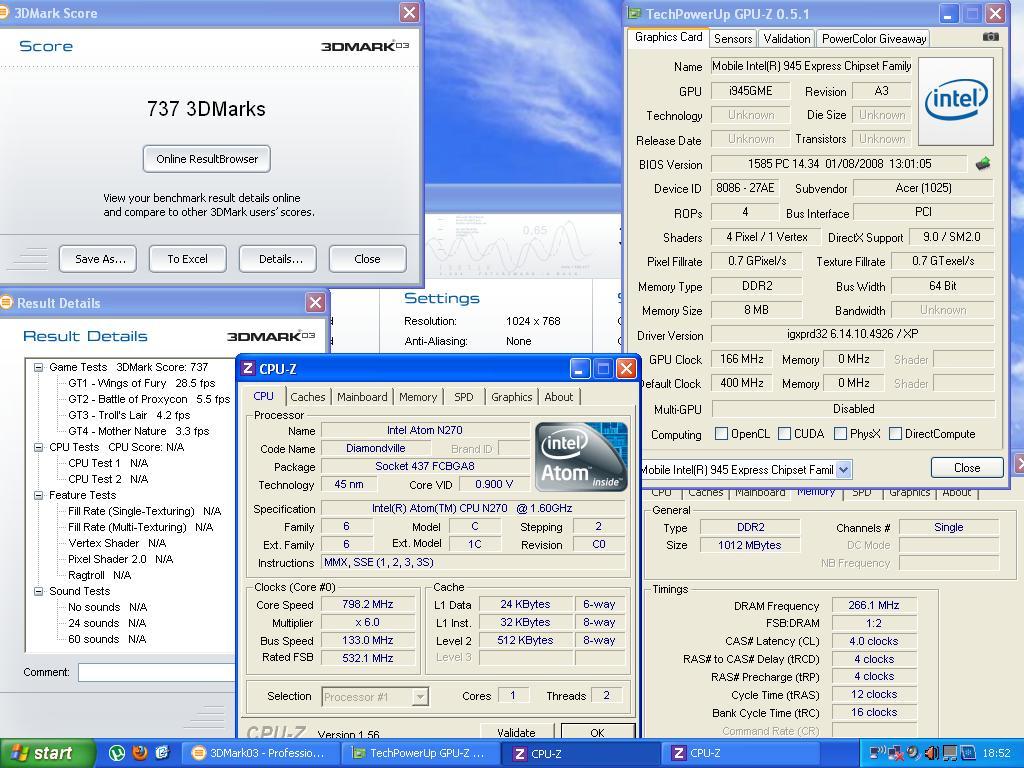
Task: Select the 60 sounds row
Action: click(x=107, y=639)
